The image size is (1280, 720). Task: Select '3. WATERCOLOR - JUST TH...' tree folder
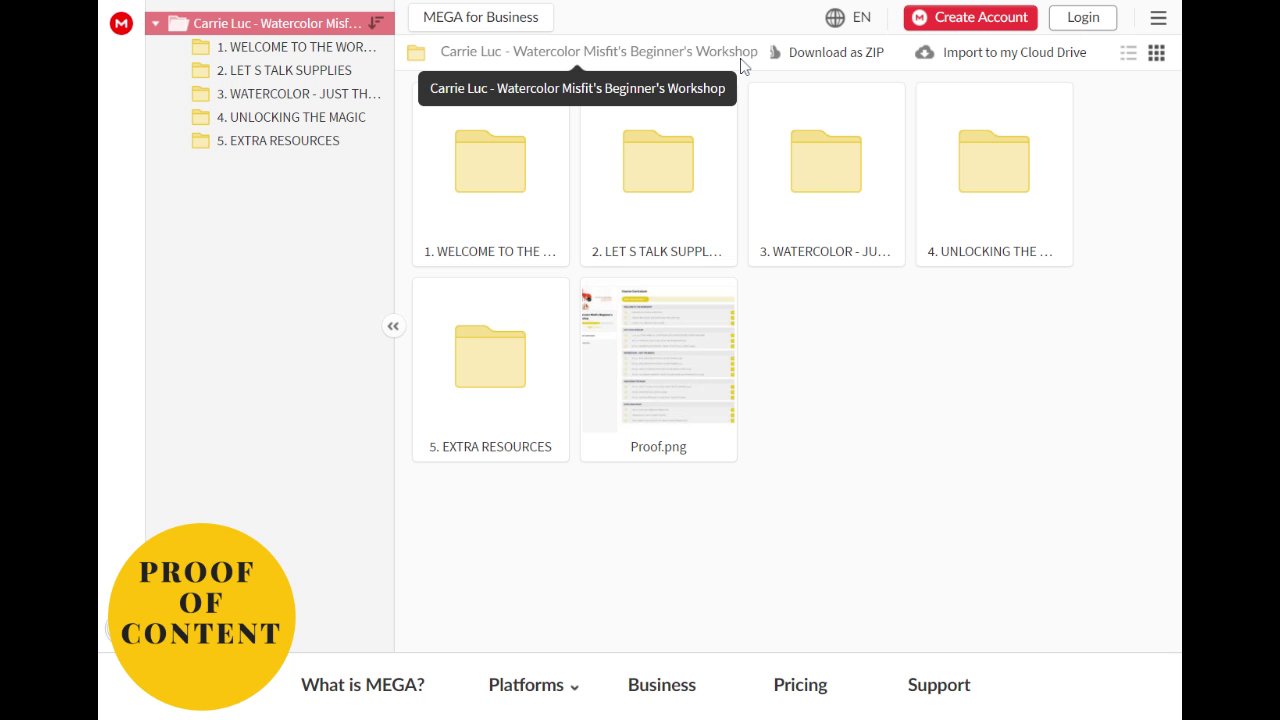286,94
